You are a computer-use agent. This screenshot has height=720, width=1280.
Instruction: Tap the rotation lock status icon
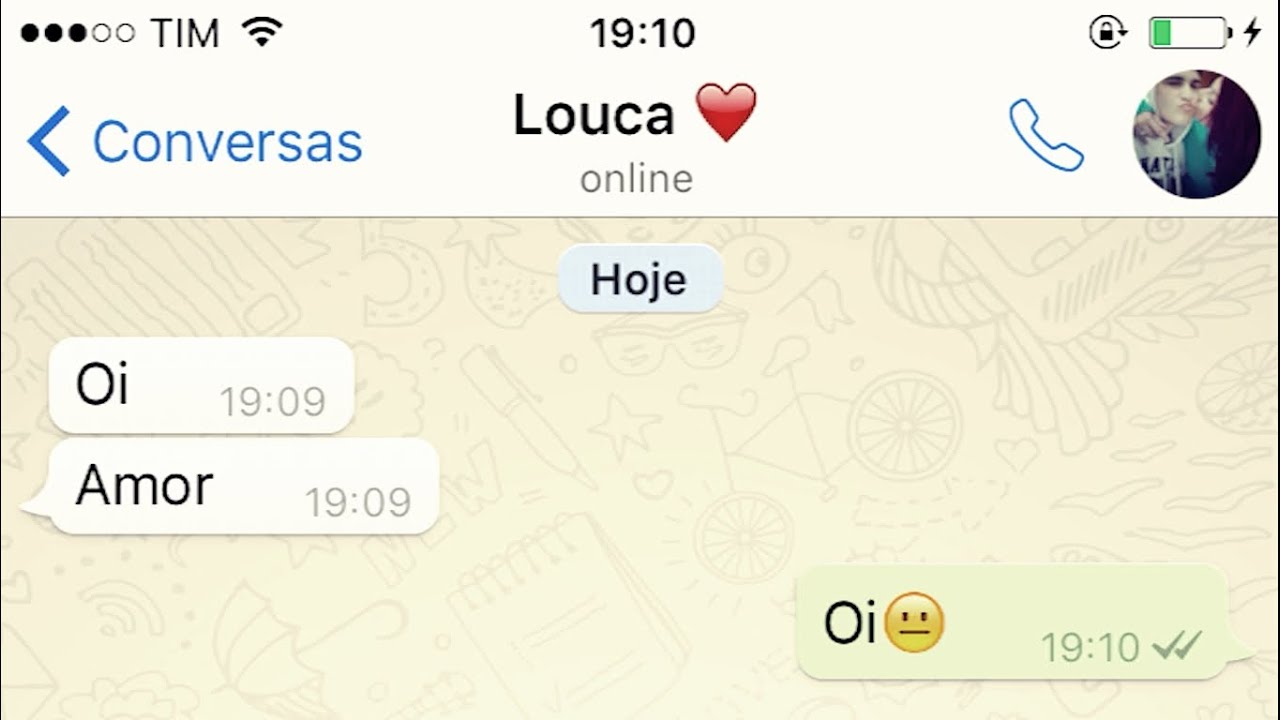pos(1107,33)
